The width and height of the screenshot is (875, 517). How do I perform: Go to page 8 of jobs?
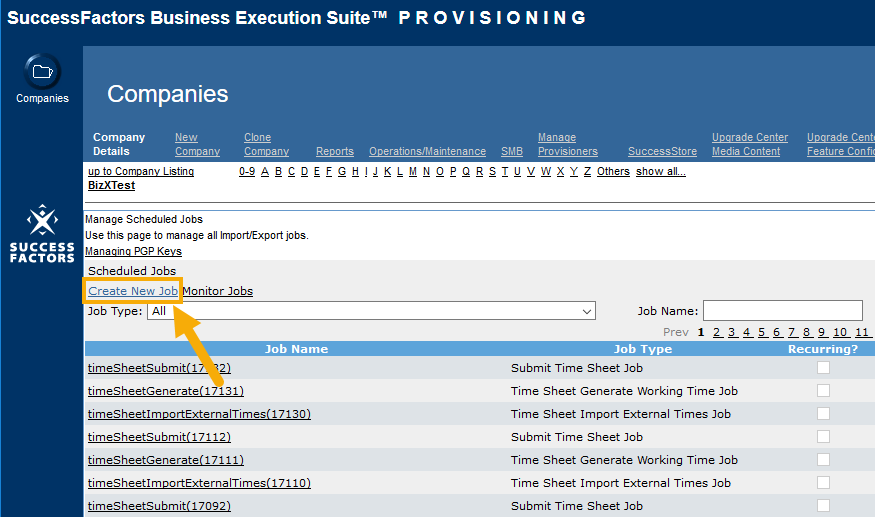tap(807, 332)
